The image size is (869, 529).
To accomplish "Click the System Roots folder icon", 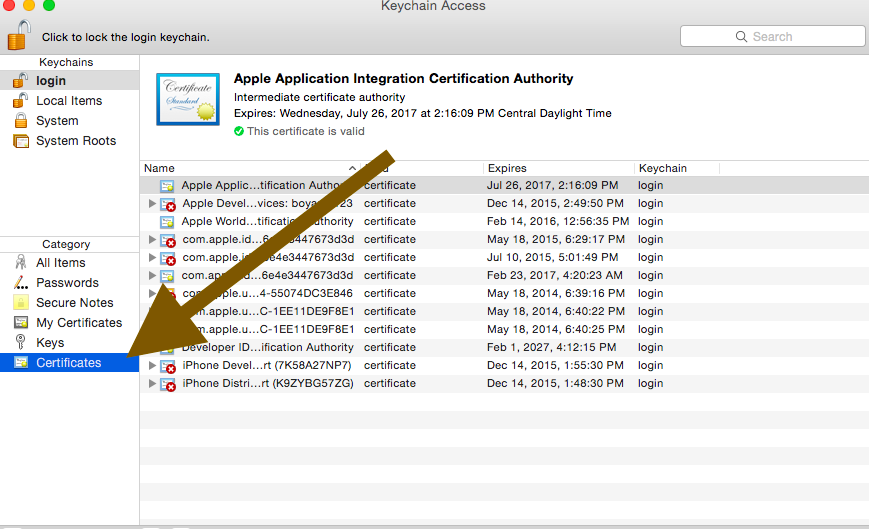I will click(x=21, y=141).
